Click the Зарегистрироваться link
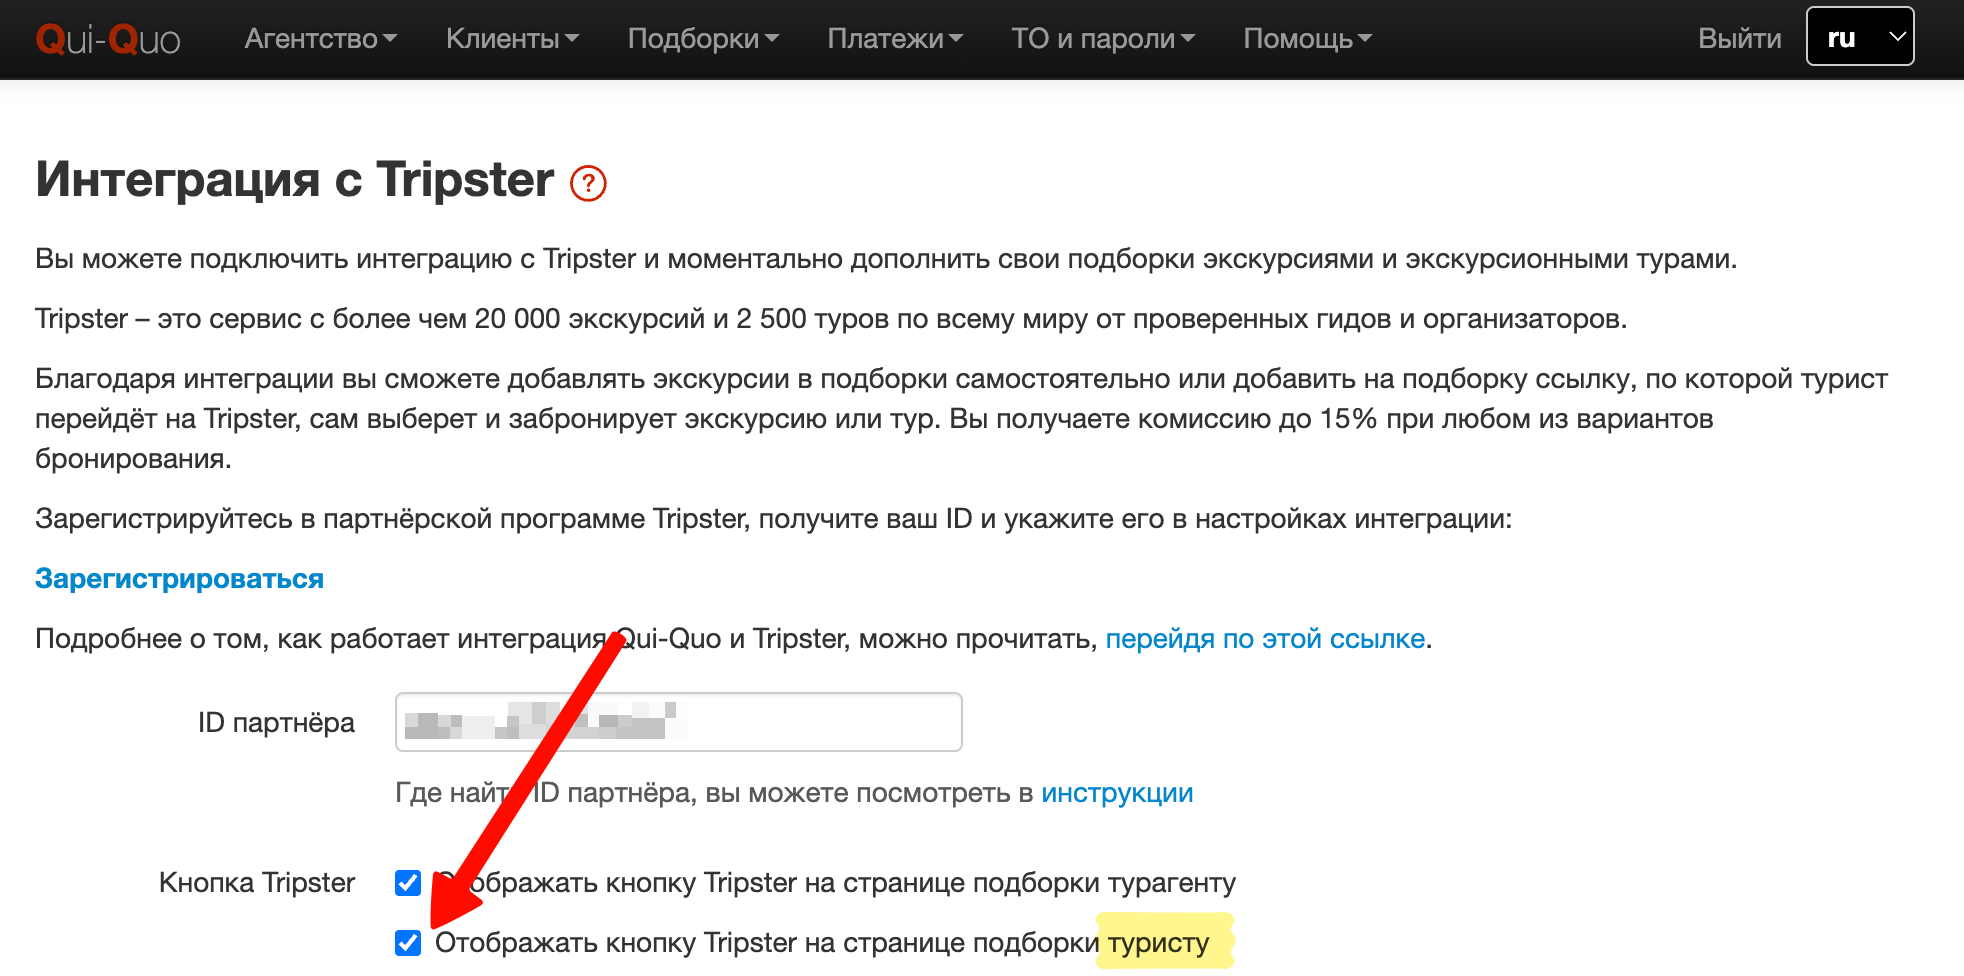 tap(180, 579)
